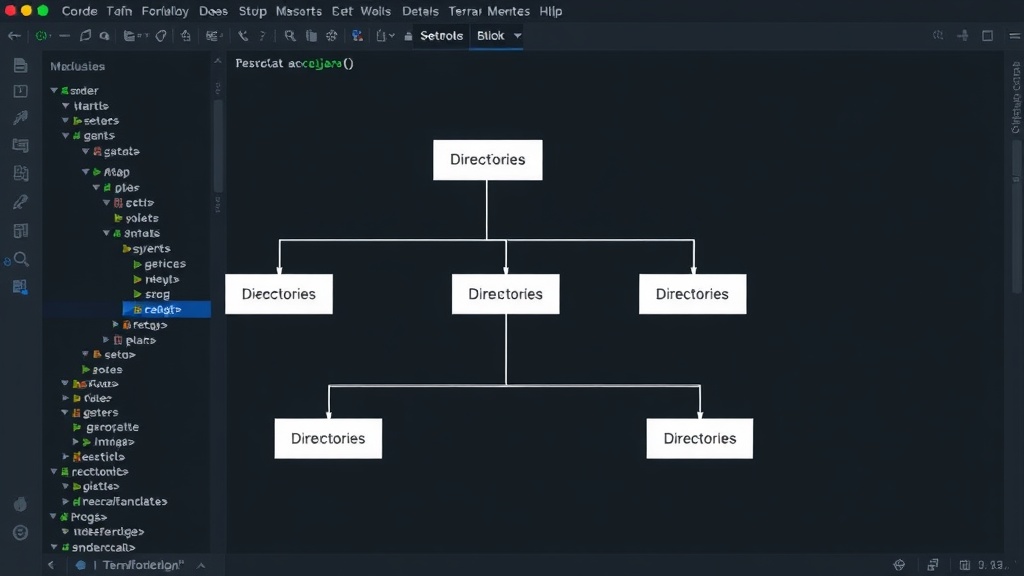1024x576 pixels.
Task: Open the dropdown arrow next to Blok
Action: [517, 36]
